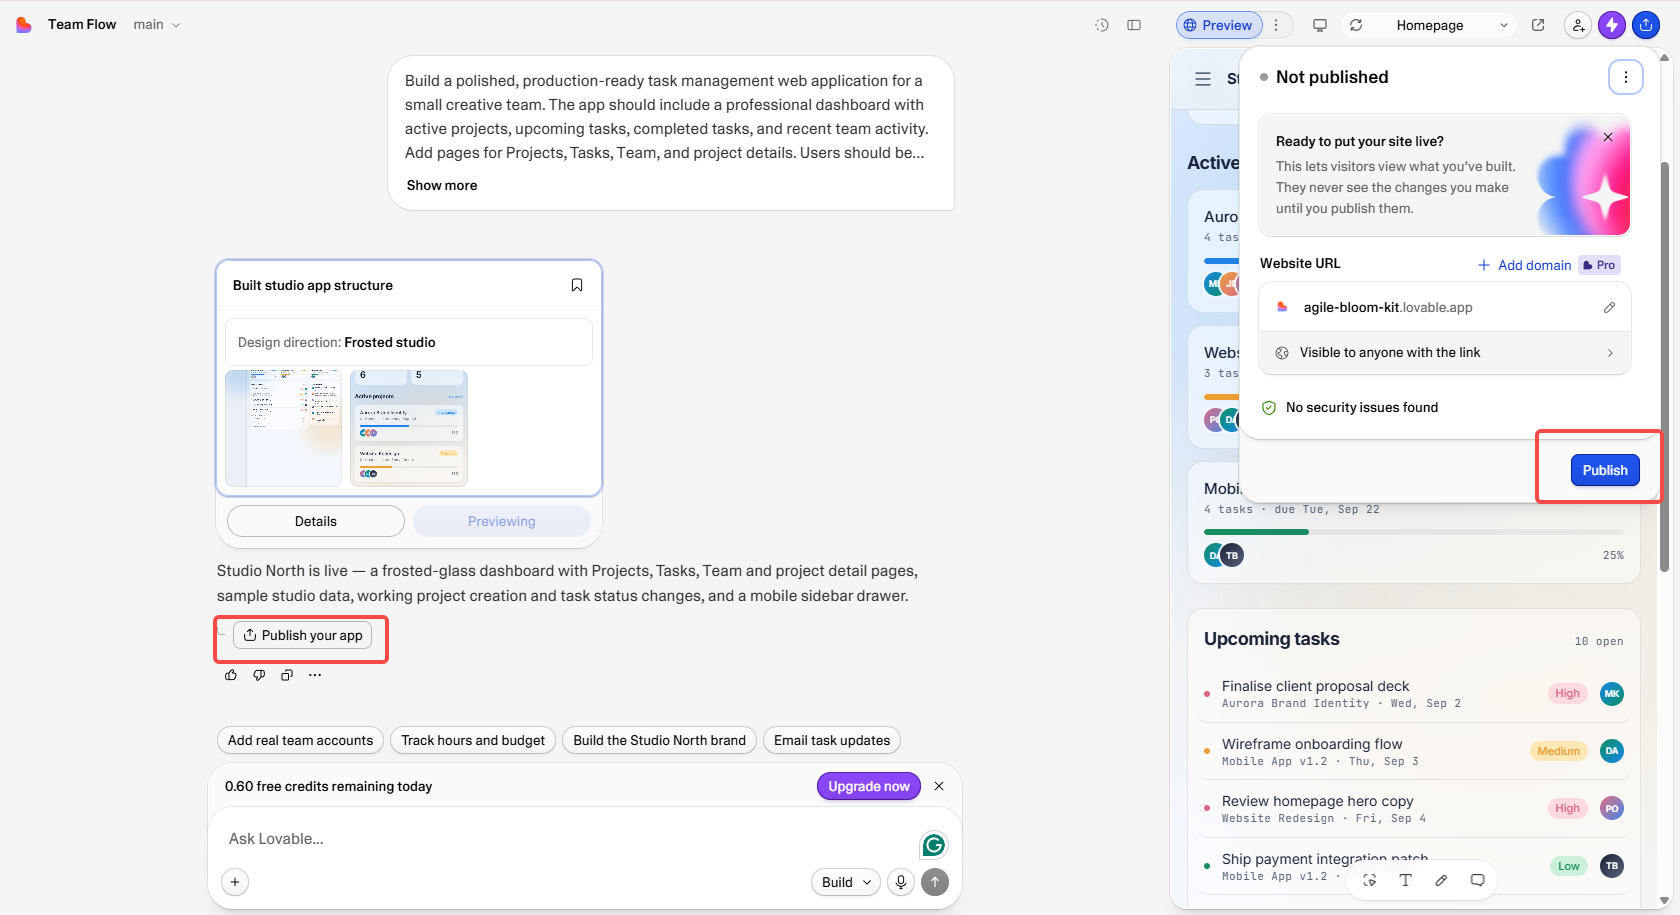
Task: Add attachment with the plus button
Action: tap(235, 882)
